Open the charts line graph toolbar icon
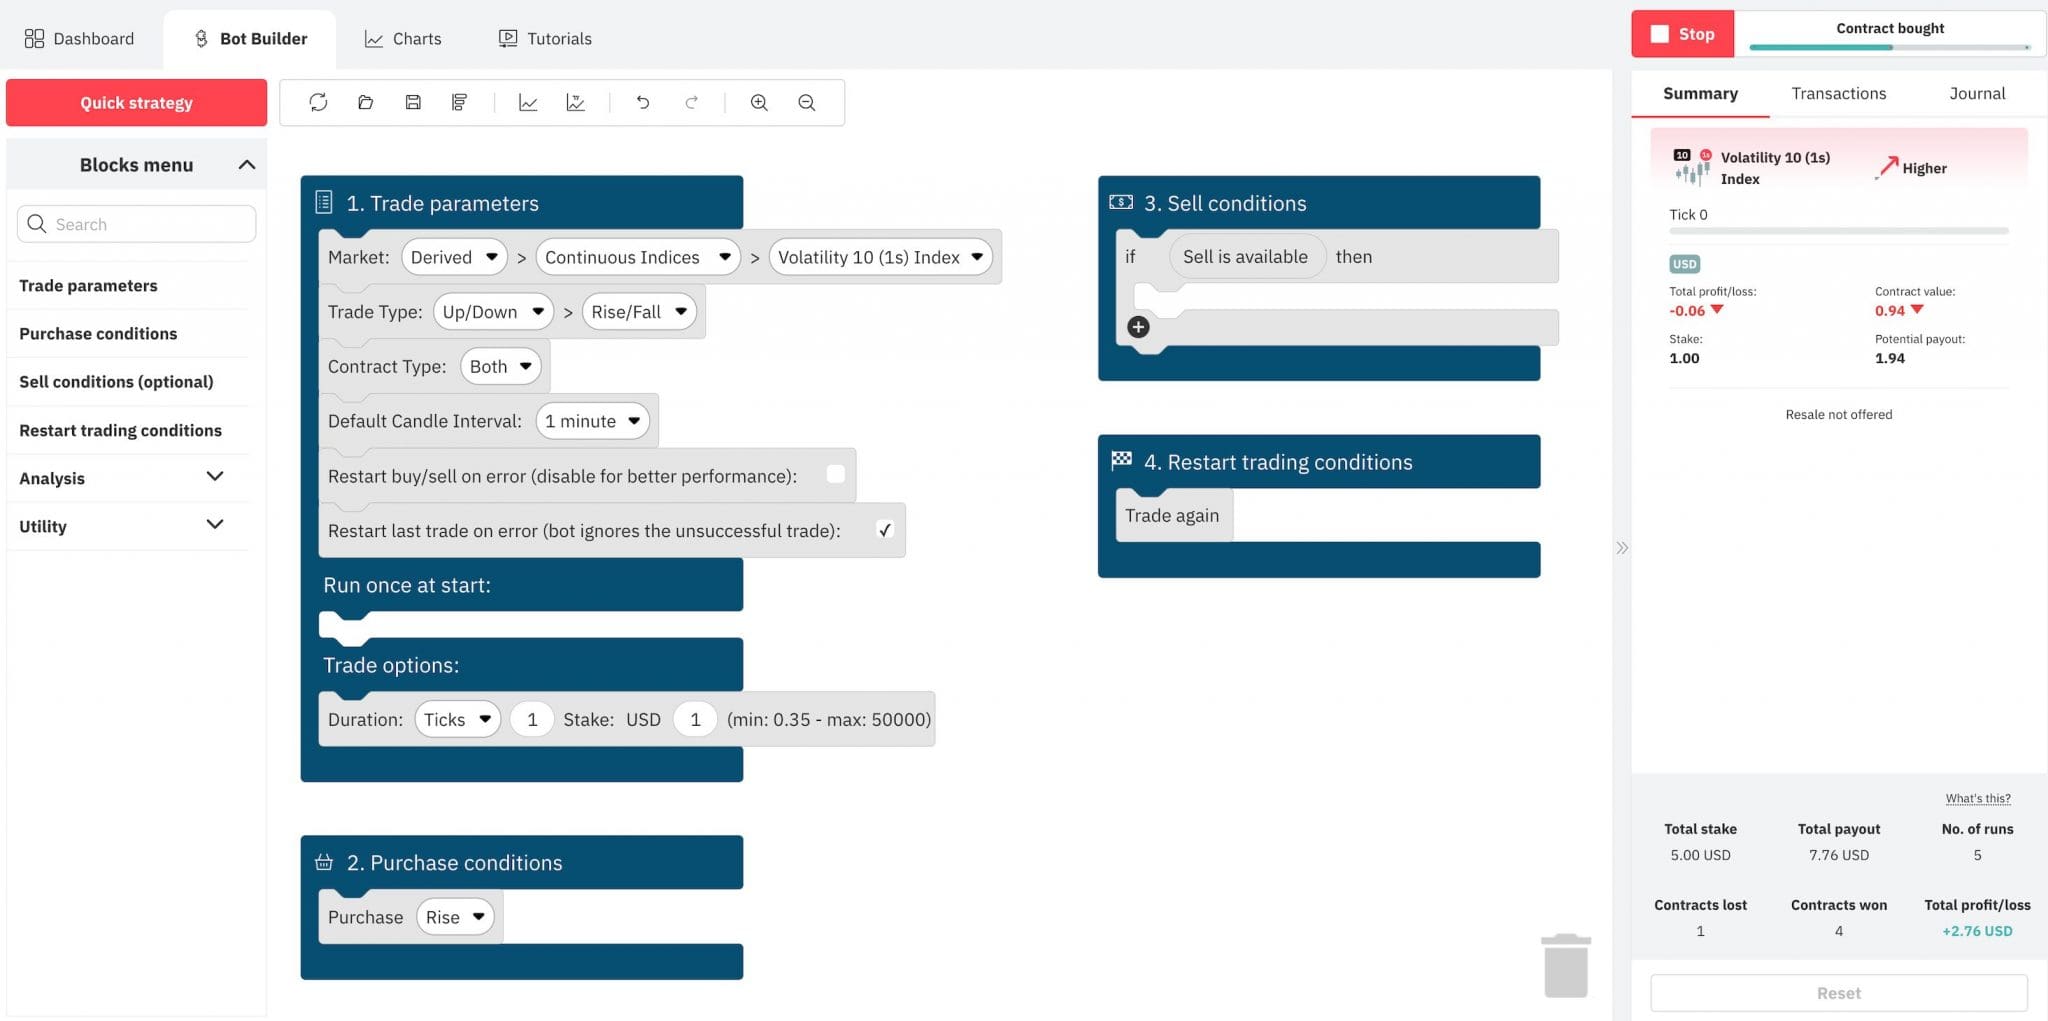The width and height of the screenshot is (2048, 1021). [528, 102]
